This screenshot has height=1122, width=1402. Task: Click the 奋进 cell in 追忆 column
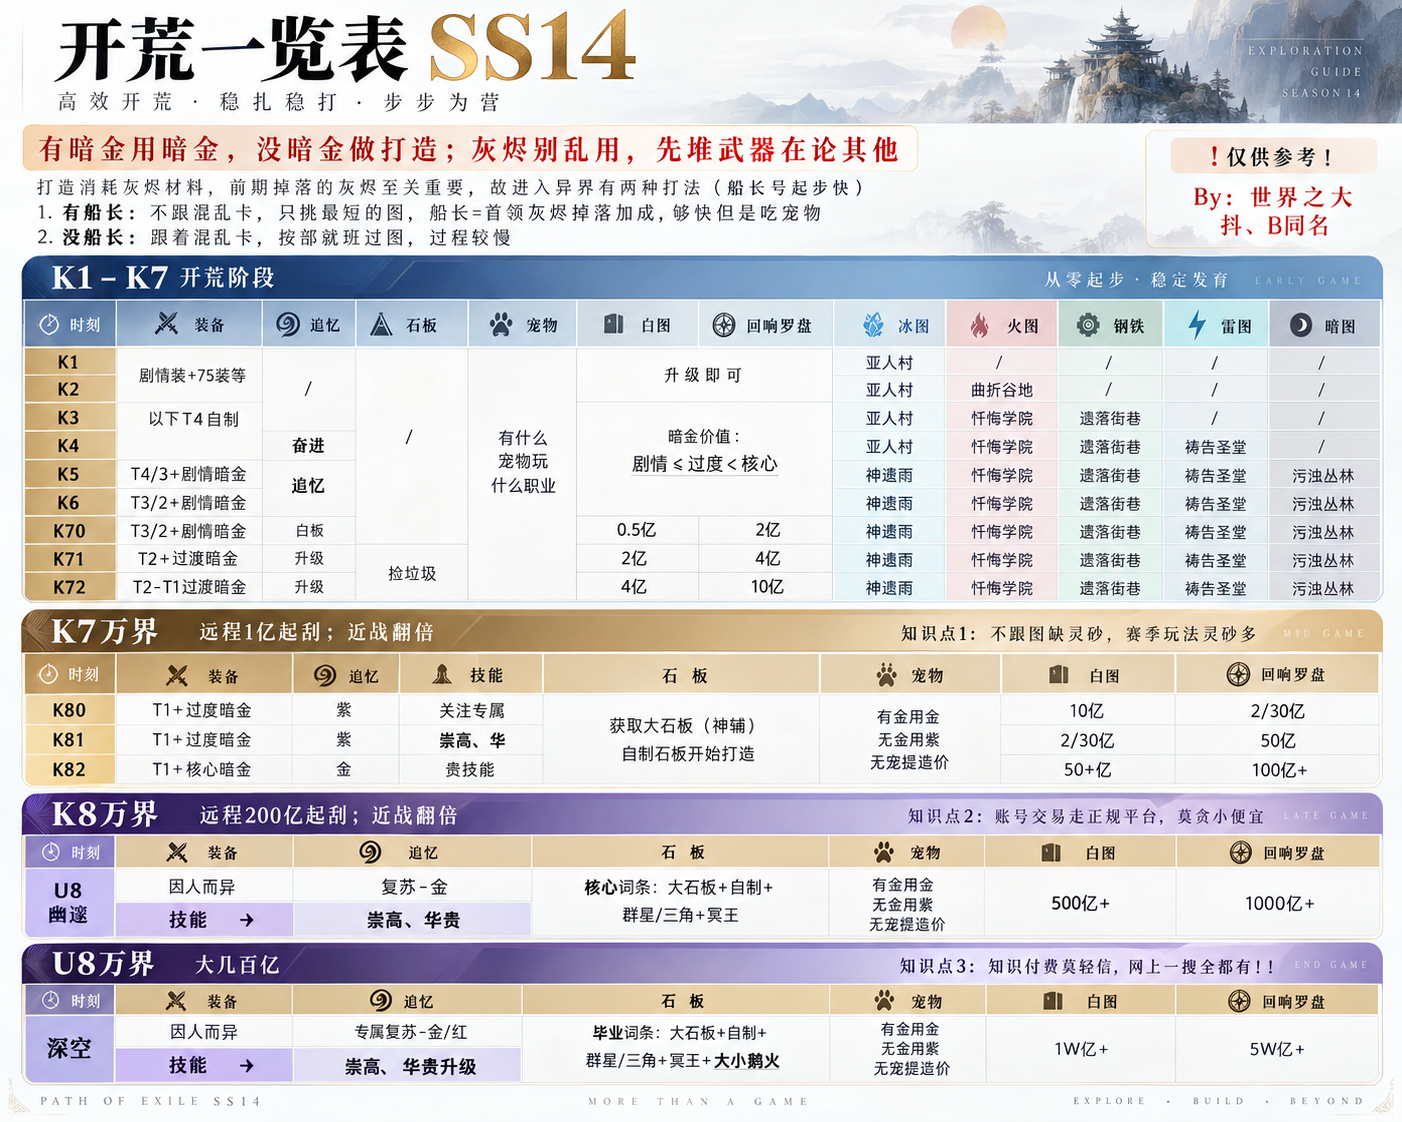308,446
